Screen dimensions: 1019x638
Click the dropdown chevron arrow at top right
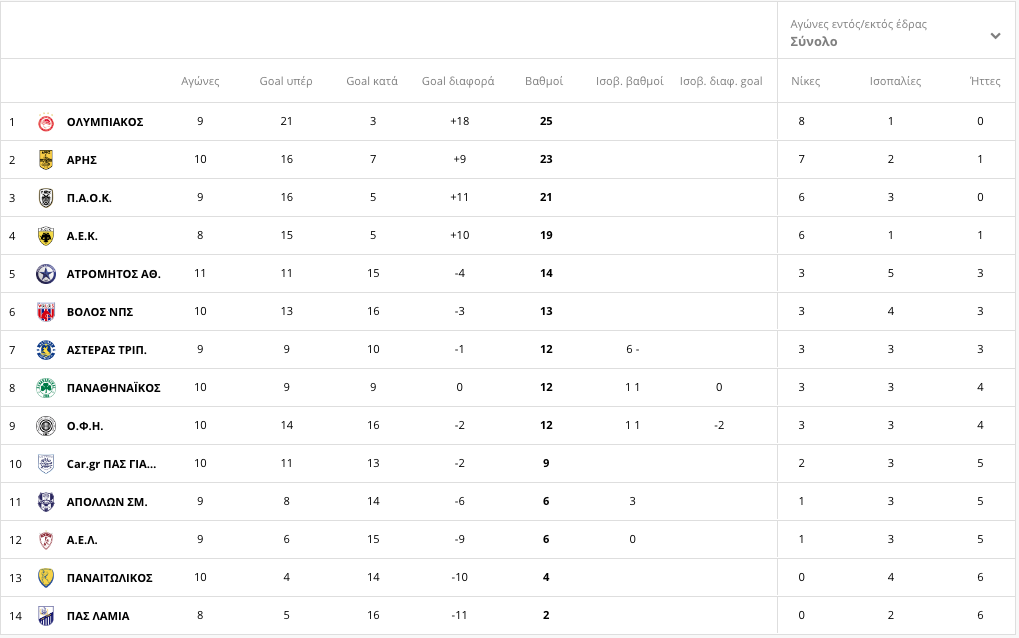[995, 36]
